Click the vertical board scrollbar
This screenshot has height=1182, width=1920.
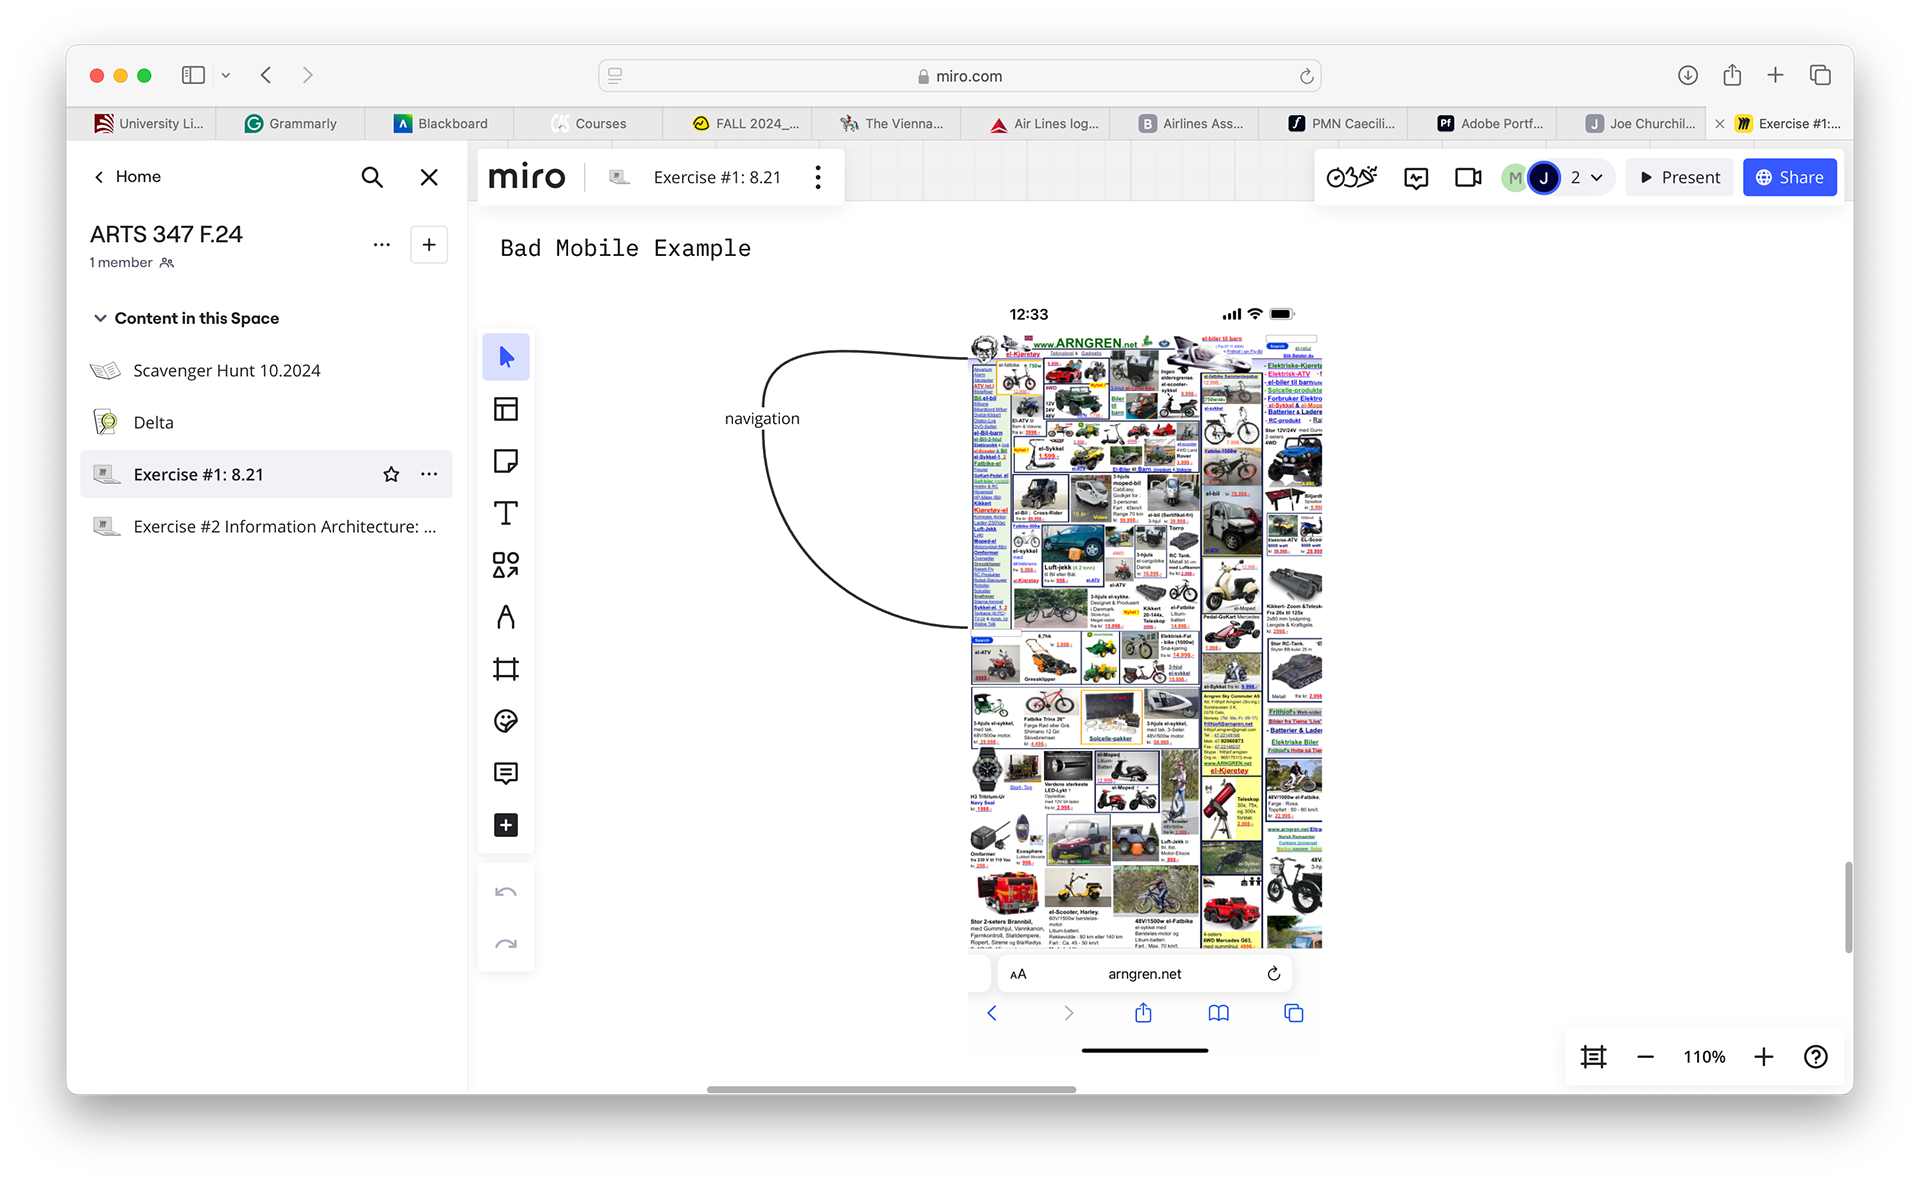click(1848, 906)
